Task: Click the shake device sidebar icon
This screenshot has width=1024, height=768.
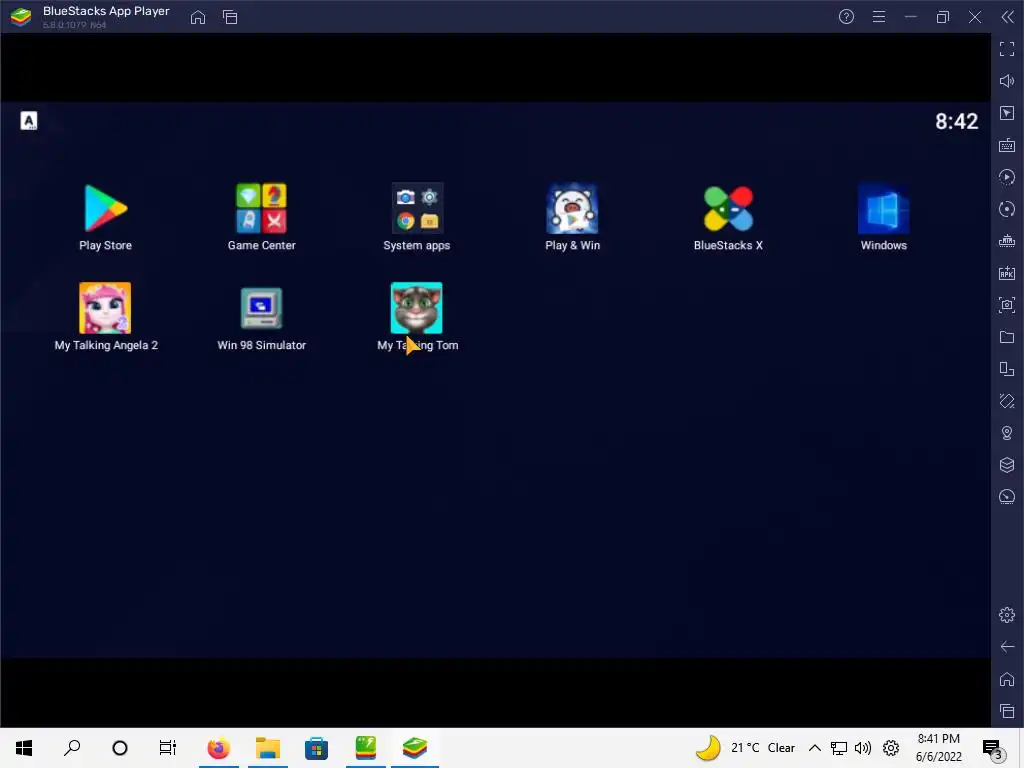Action: tap(1007, 401)
